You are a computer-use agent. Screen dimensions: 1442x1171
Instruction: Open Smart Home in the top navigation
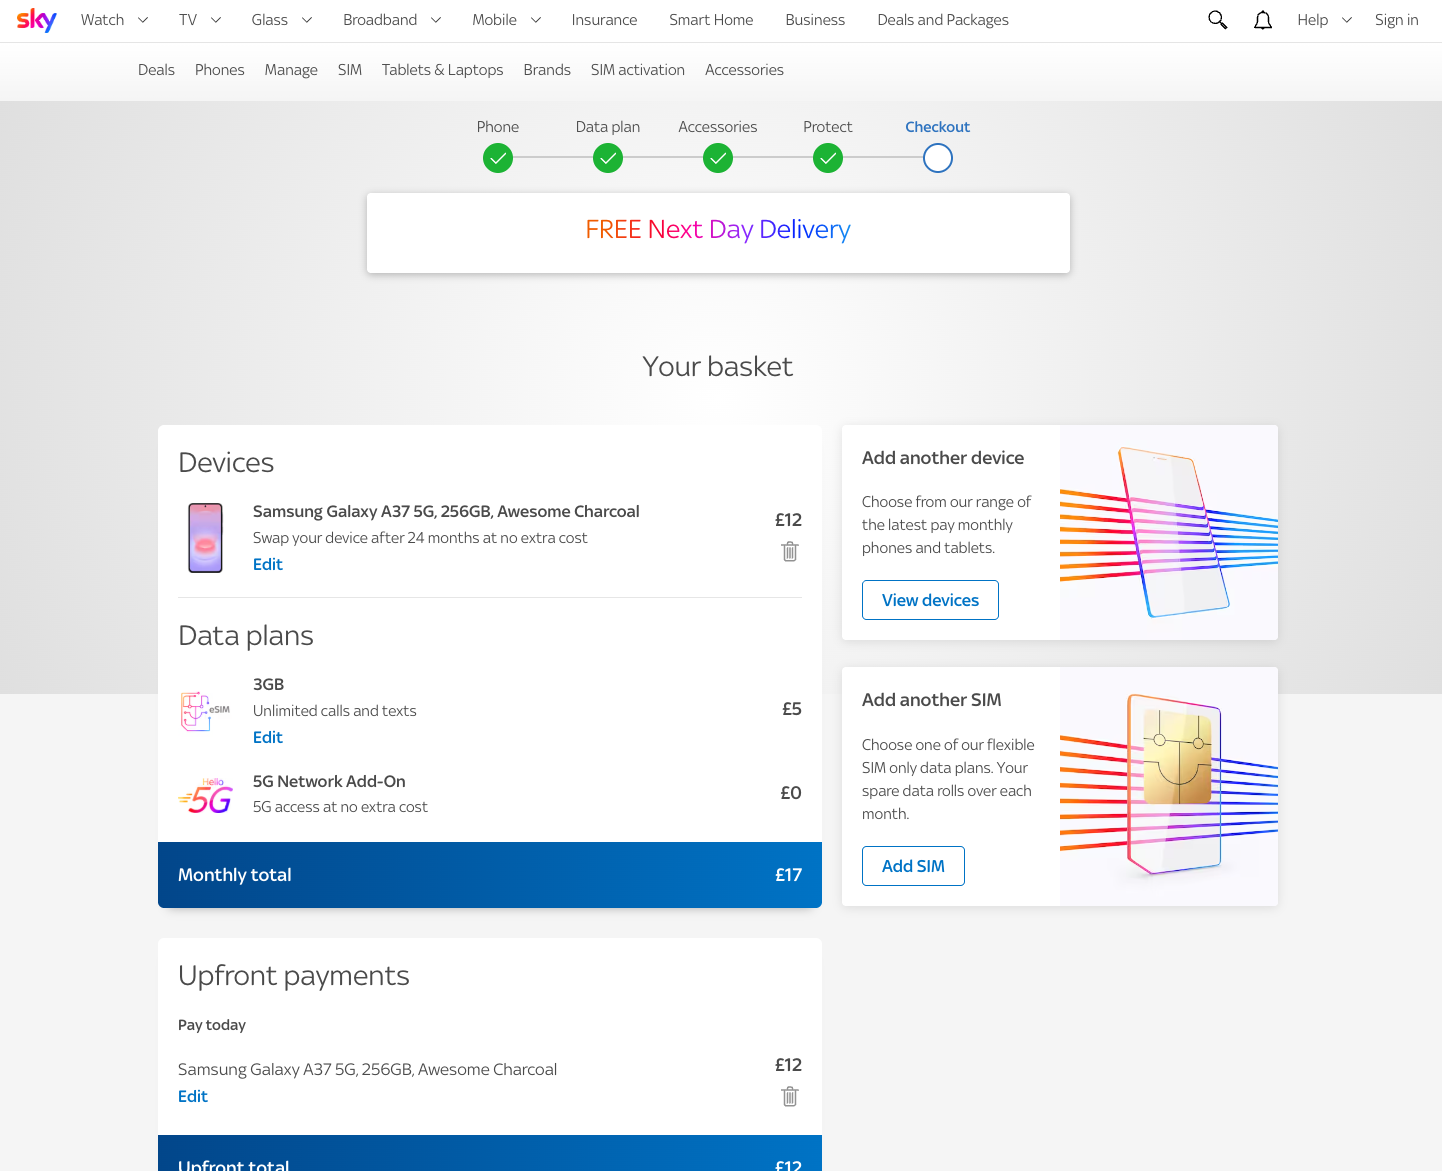click(711, 20)
